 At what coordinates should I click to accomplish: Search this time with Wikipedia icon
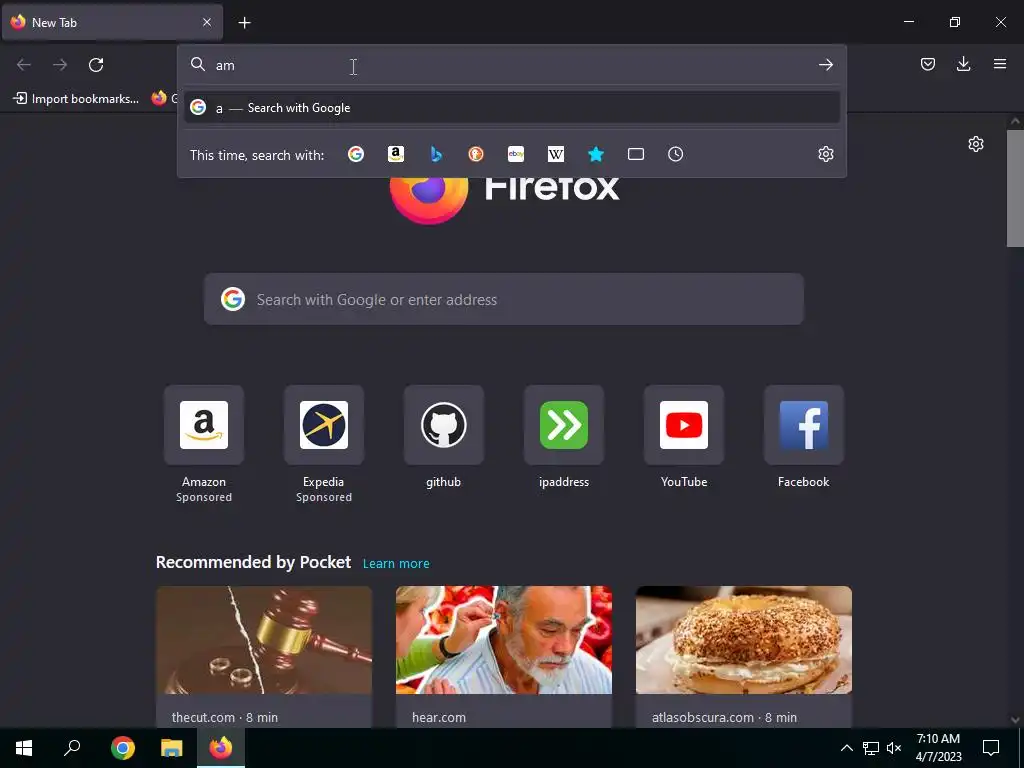coord(556,154)
